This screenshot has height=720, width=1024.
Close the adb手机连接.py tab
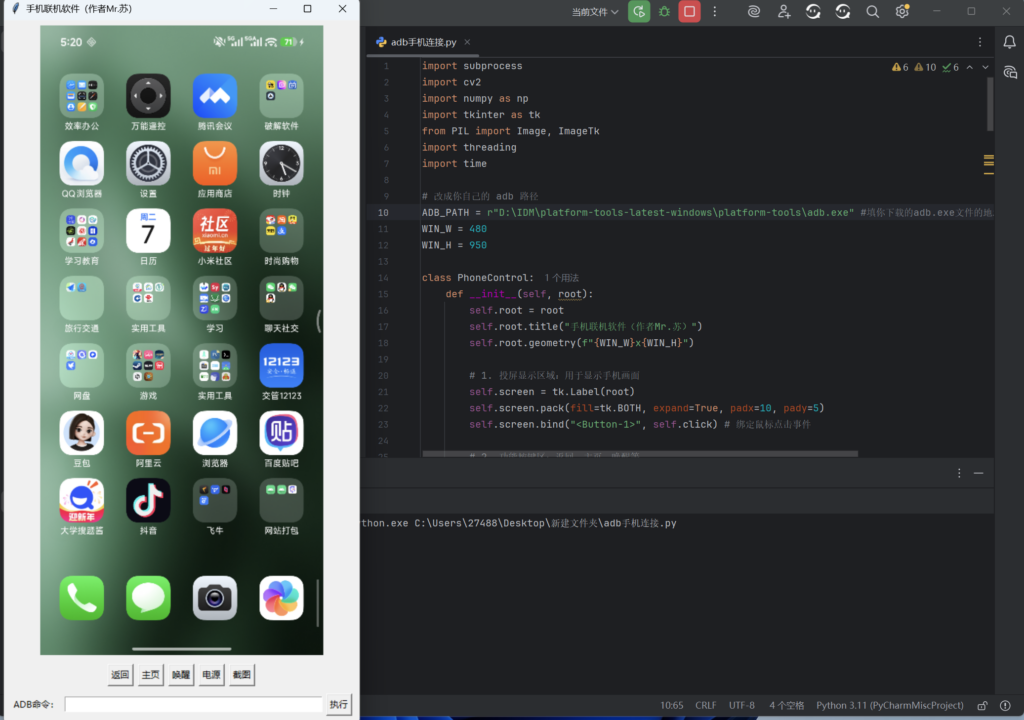(468, 42)
